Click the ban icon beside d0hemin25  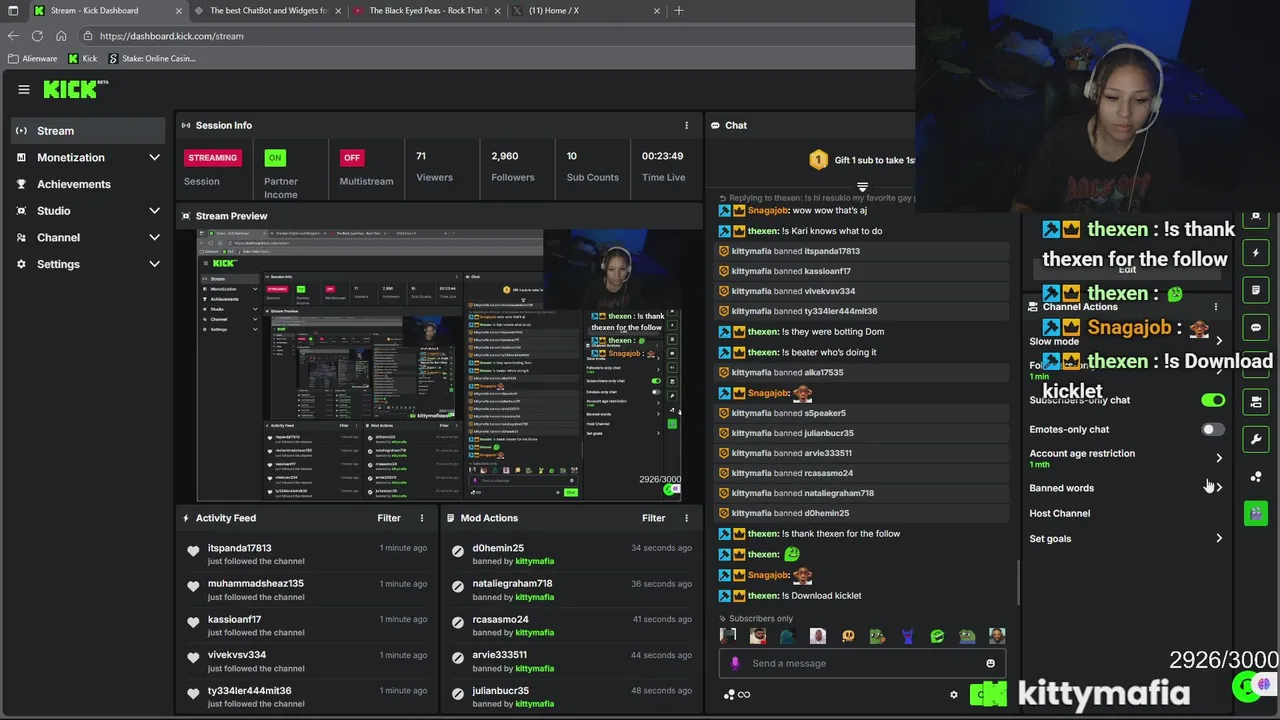pyautogui.click(x=458, y=551)
